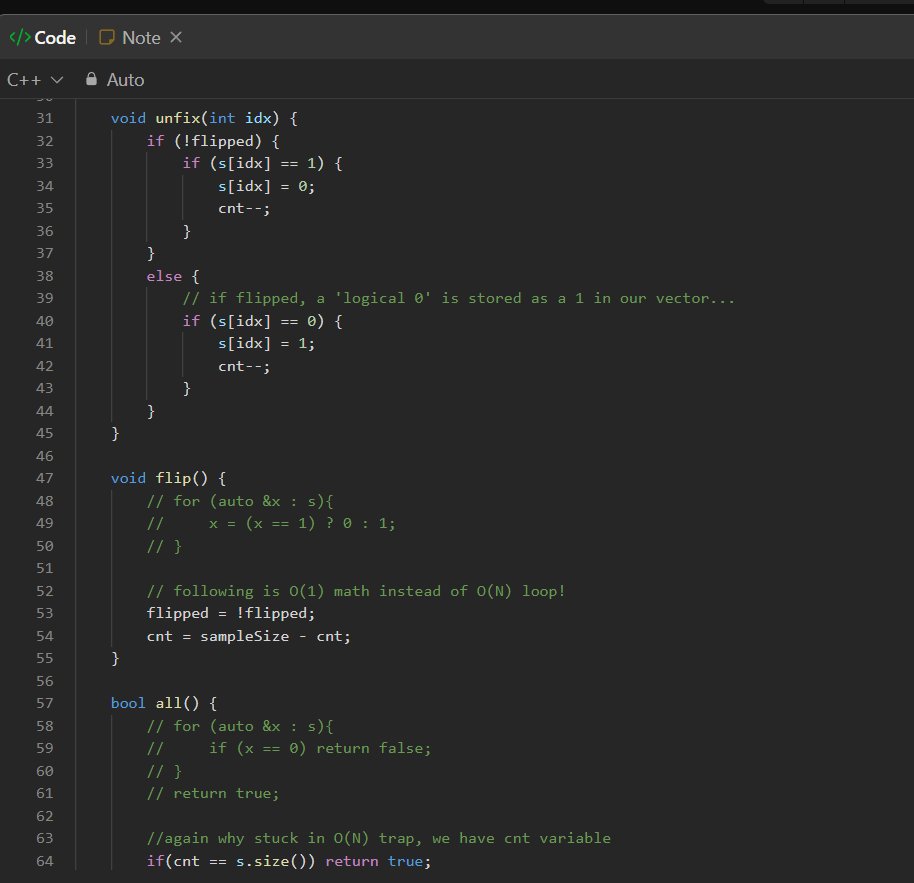This screenshot has height=883, width=914.
Task: Click comment 'if (x == 0) return false;'
Action: click(320, 748)
